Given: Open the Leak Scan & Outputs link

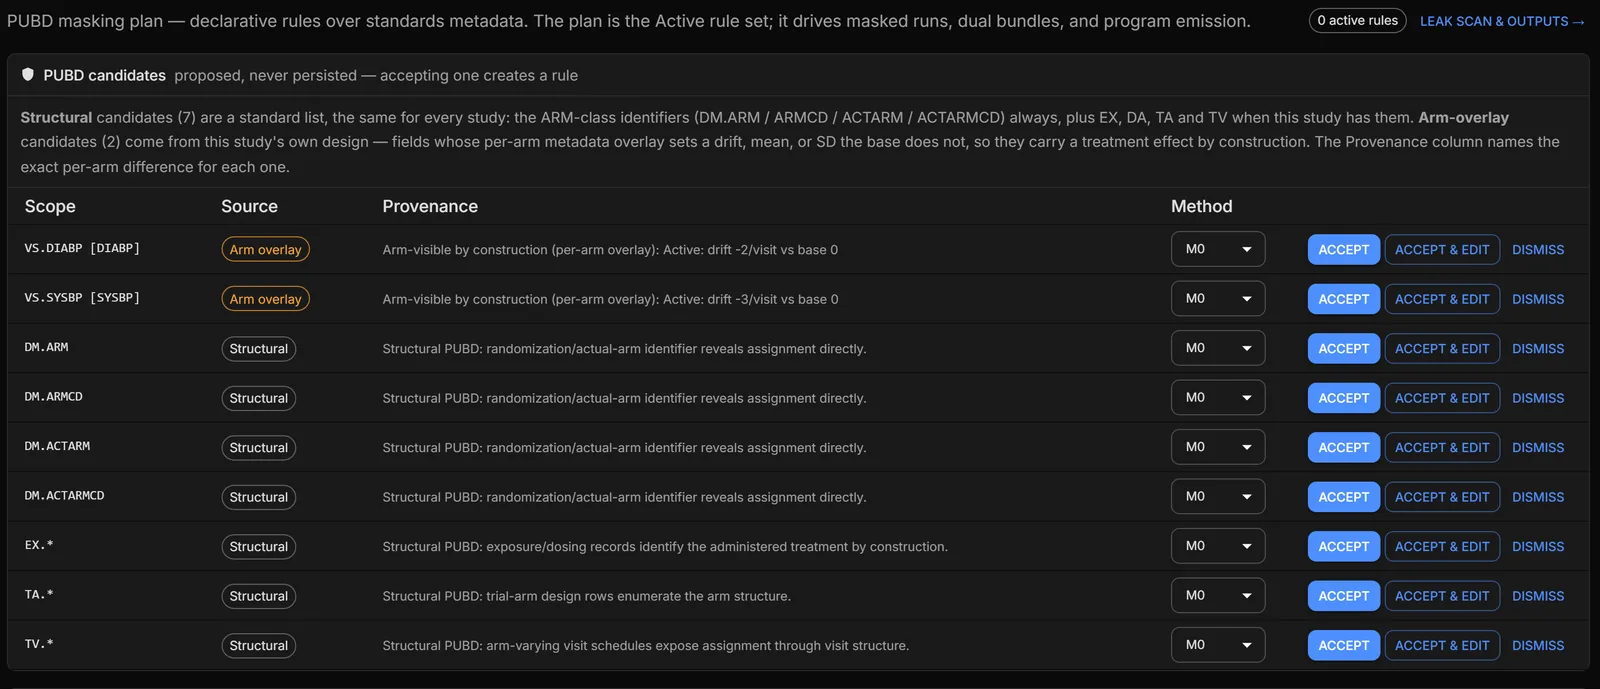Looking at the screenshot, I should [1502, 21].
